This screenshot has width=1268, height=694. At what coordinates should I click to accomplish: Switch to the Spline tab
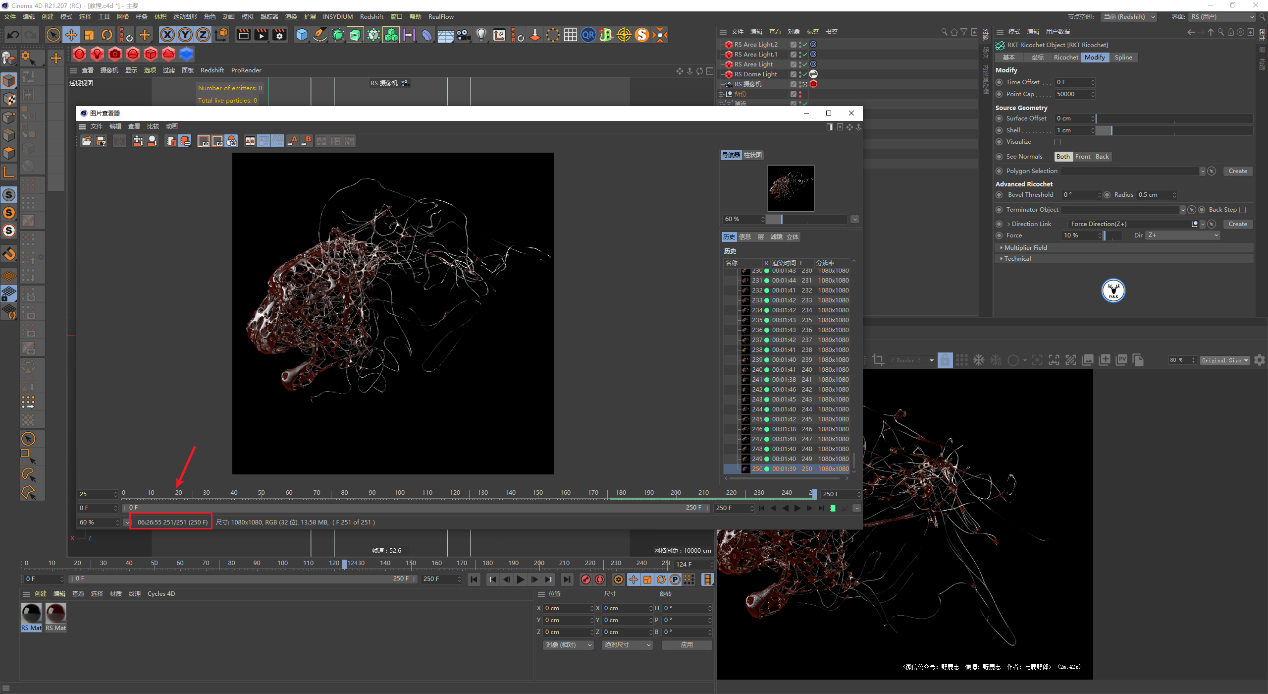pos(1124,57)
